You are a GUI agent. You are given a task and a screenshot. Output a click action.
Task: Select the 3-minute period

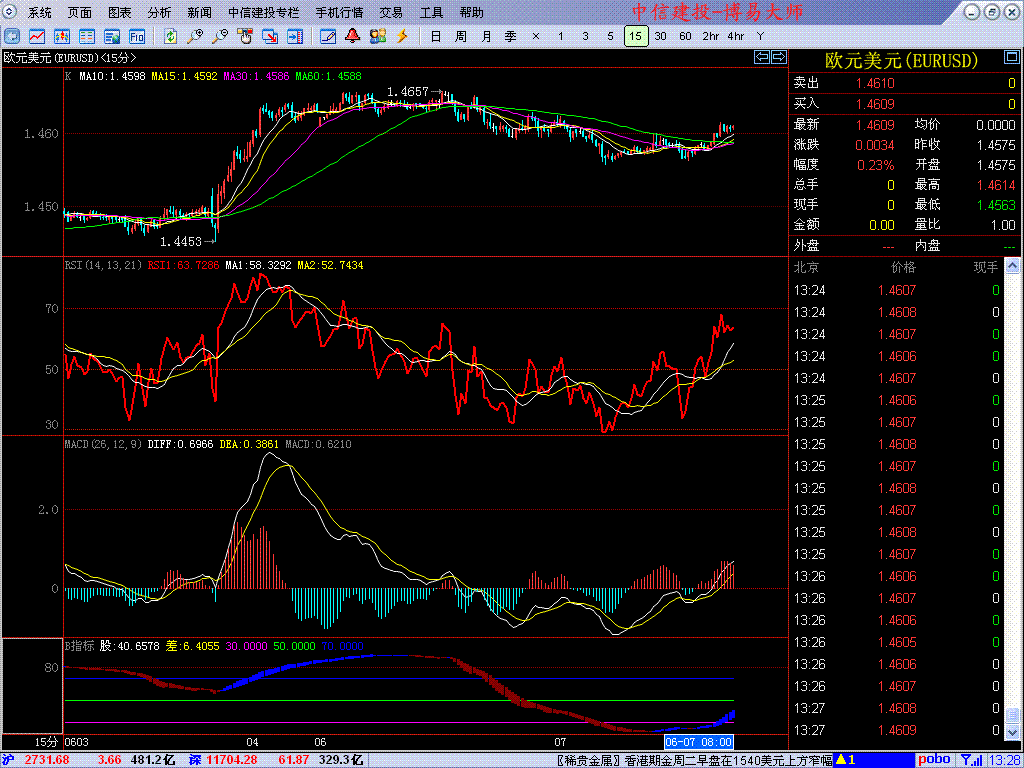click(585, 37)
